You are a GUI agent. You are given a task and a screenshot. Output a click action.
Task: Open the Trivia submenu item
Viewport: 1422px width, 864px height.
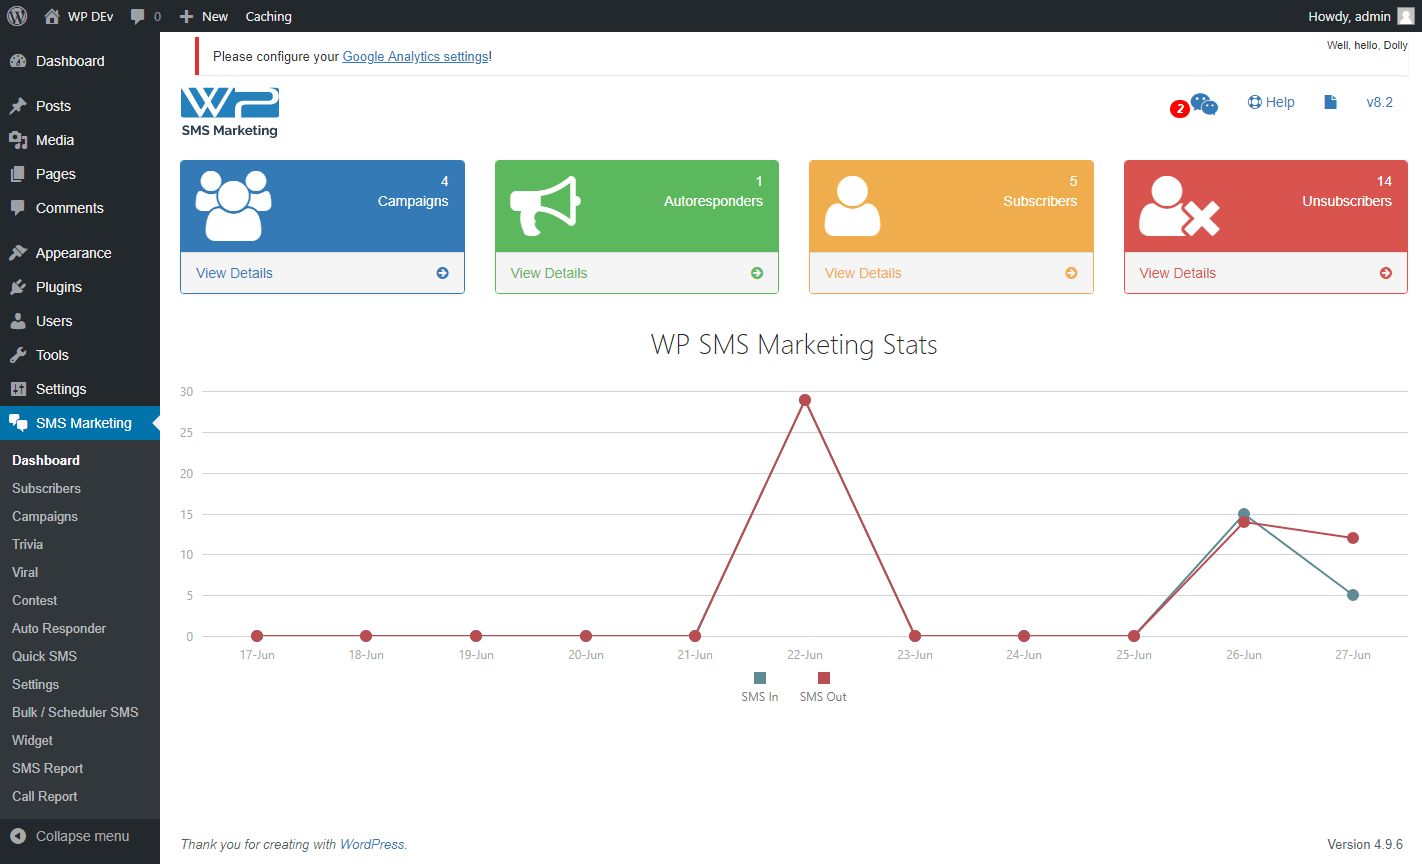28,544
